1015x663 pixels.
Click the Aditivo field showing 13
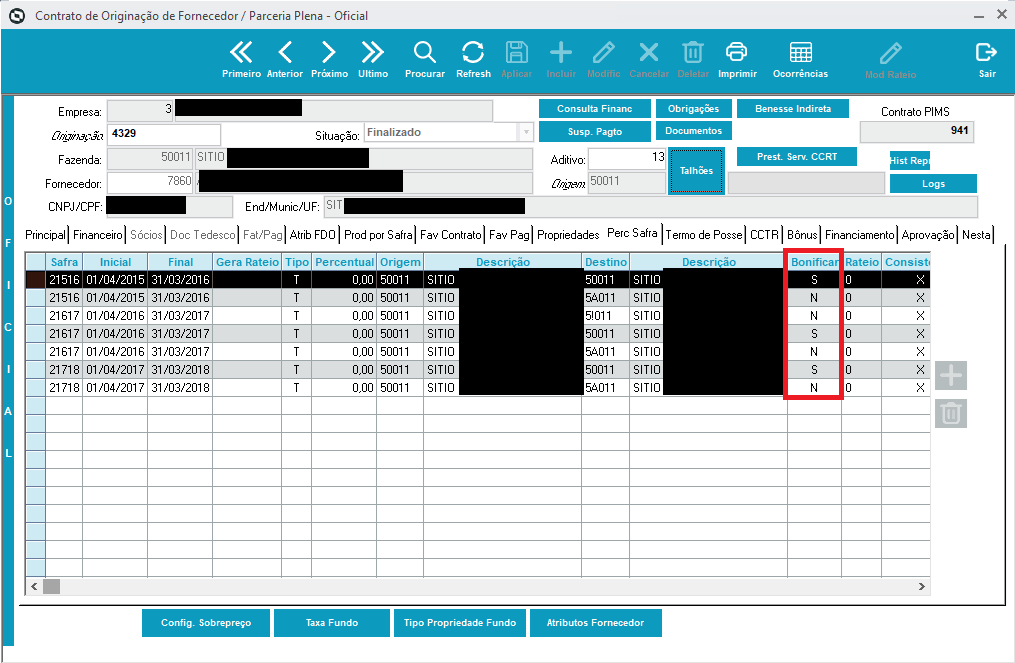(x=627, y=157)
